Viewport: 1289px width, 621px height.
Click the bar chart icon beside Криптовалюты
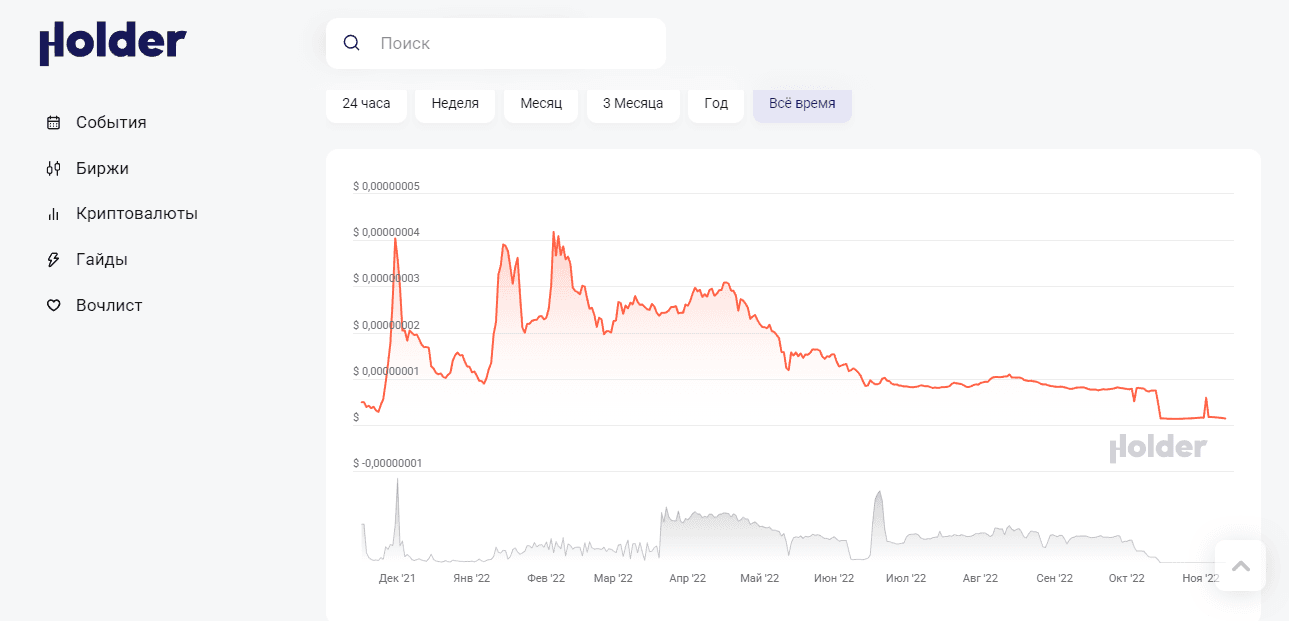[x=54, y=214]
